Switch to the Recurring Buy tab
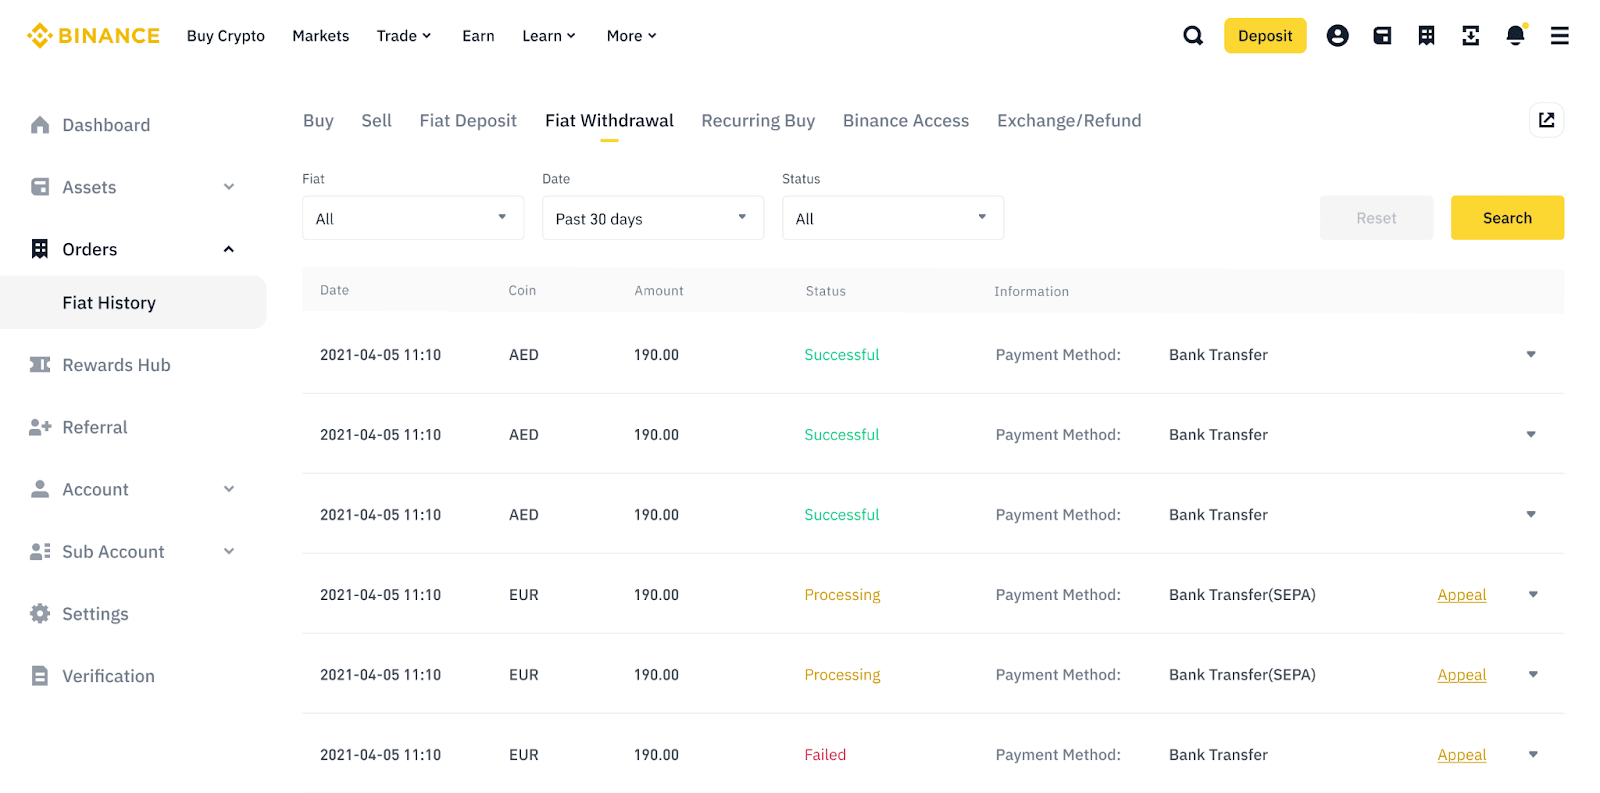This screenshot has width=1600, height=793. tap(758, 121)
